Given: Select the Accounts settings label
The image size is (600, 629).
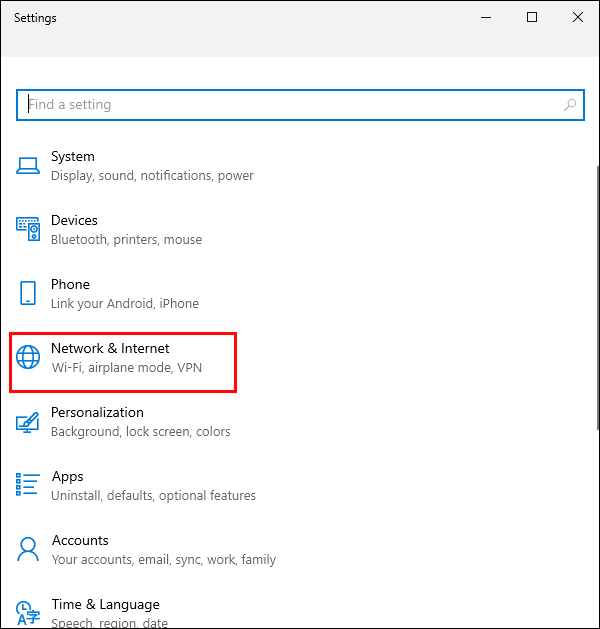Looking at the screenshot, I should [80, 540].
